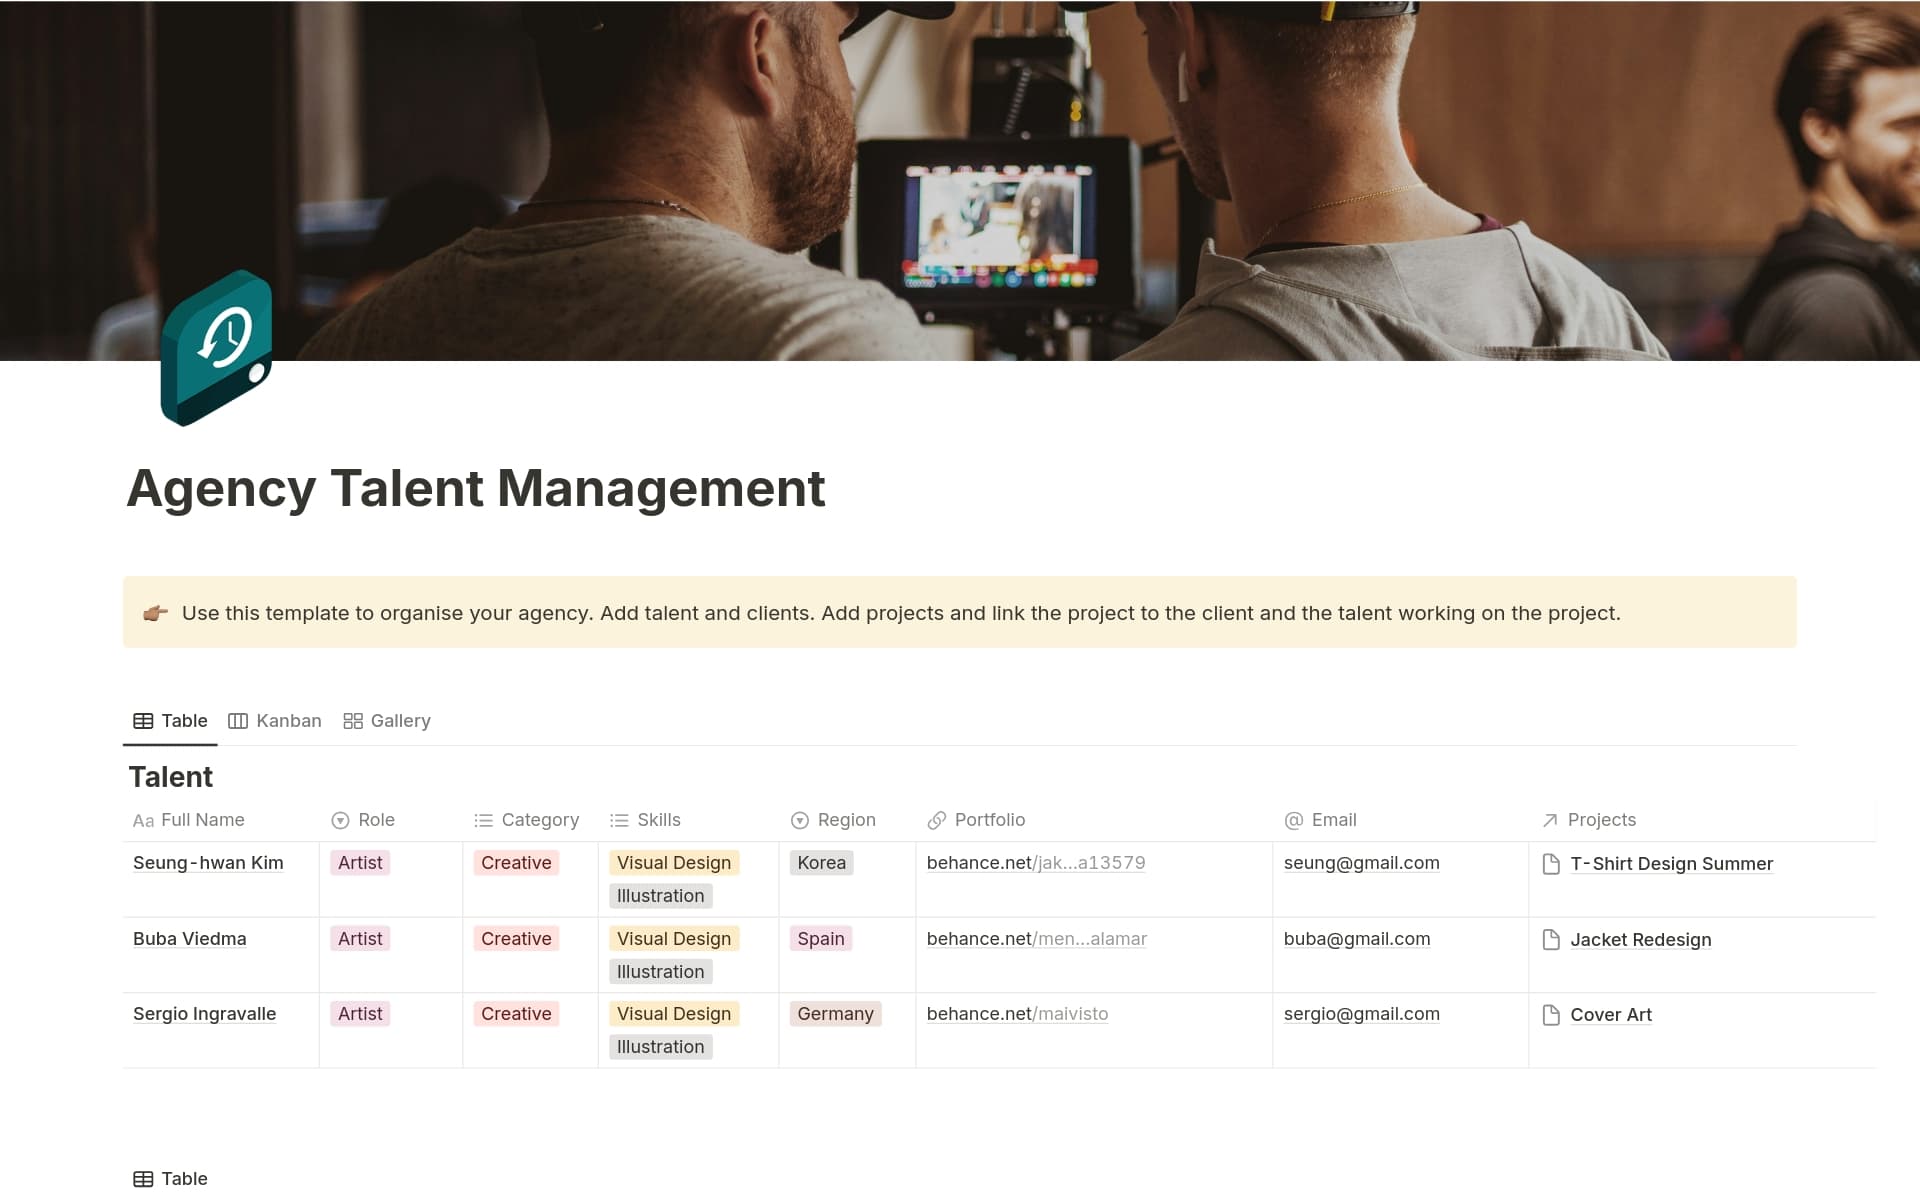The width and height of the screenshot is (1920, 1199).
Task: Click the page icon beside T-Shirt Design Summer
Action: 1551,864
